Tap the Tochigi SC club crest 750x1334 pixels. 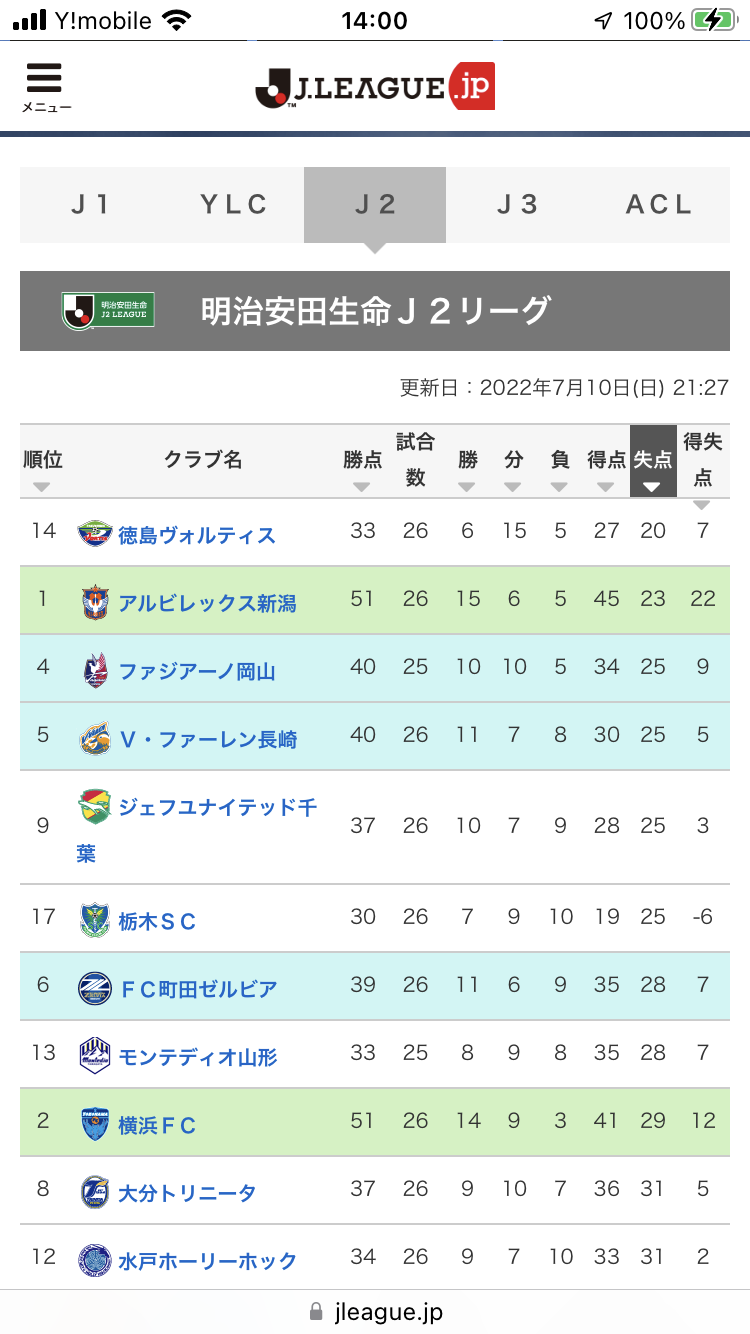point(94,920)
